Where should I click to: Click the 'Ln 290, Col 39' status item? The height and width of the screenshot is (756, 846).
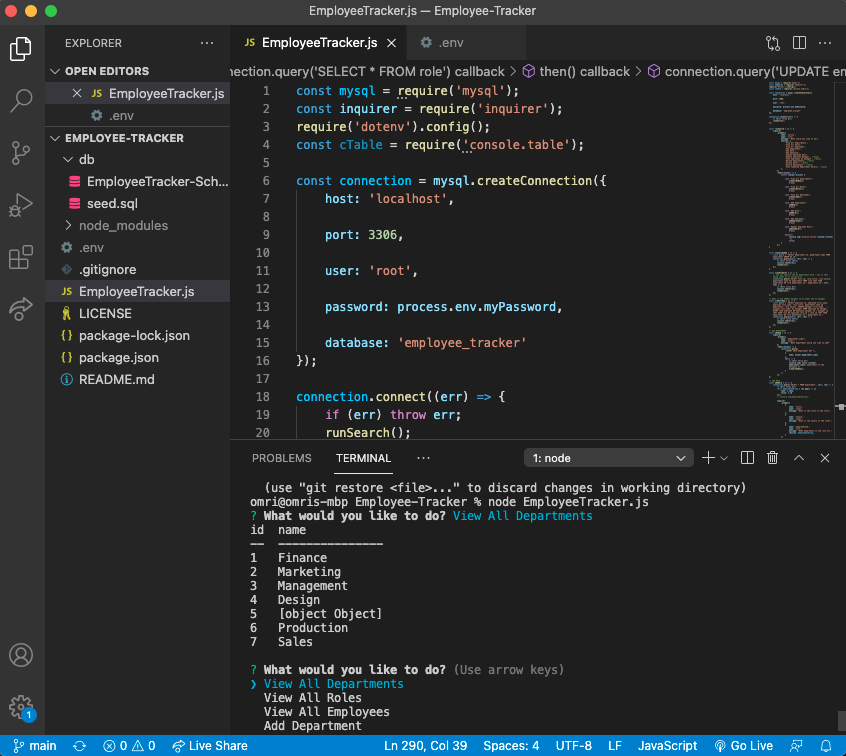424,745
